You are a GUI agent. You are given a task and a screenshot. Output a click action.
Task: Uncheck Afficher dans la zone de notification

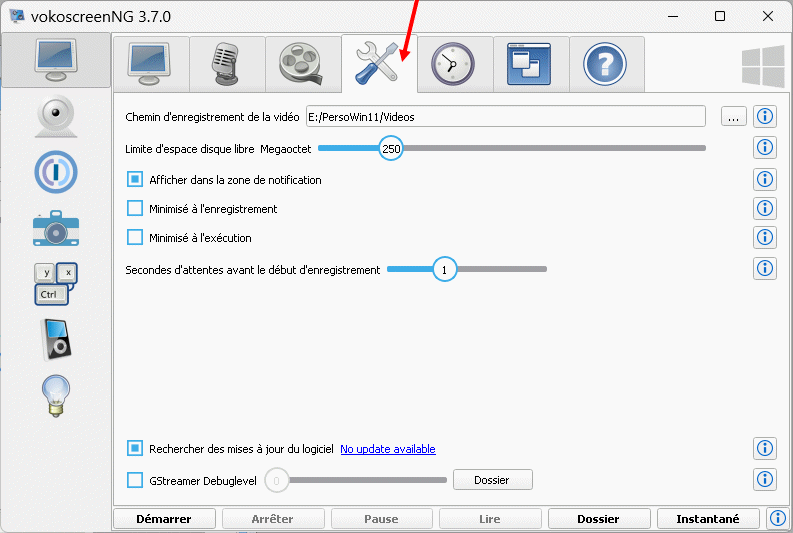click(x=135, y=179)
